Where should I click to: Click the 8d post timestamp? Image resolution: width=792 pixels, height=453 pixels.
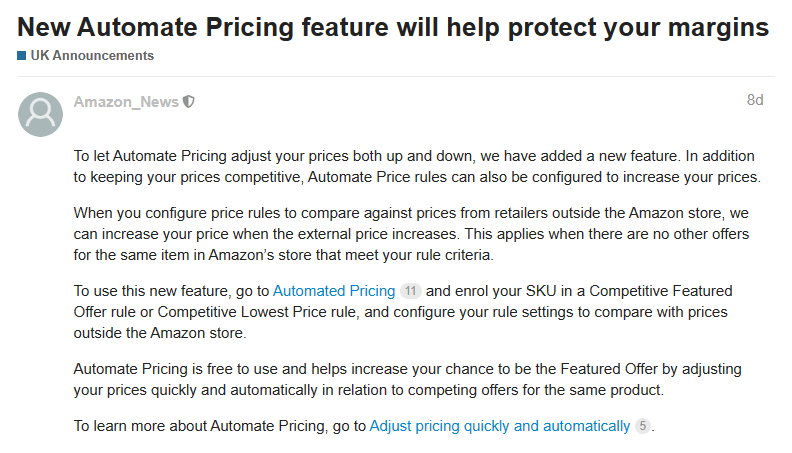(755, 100)
